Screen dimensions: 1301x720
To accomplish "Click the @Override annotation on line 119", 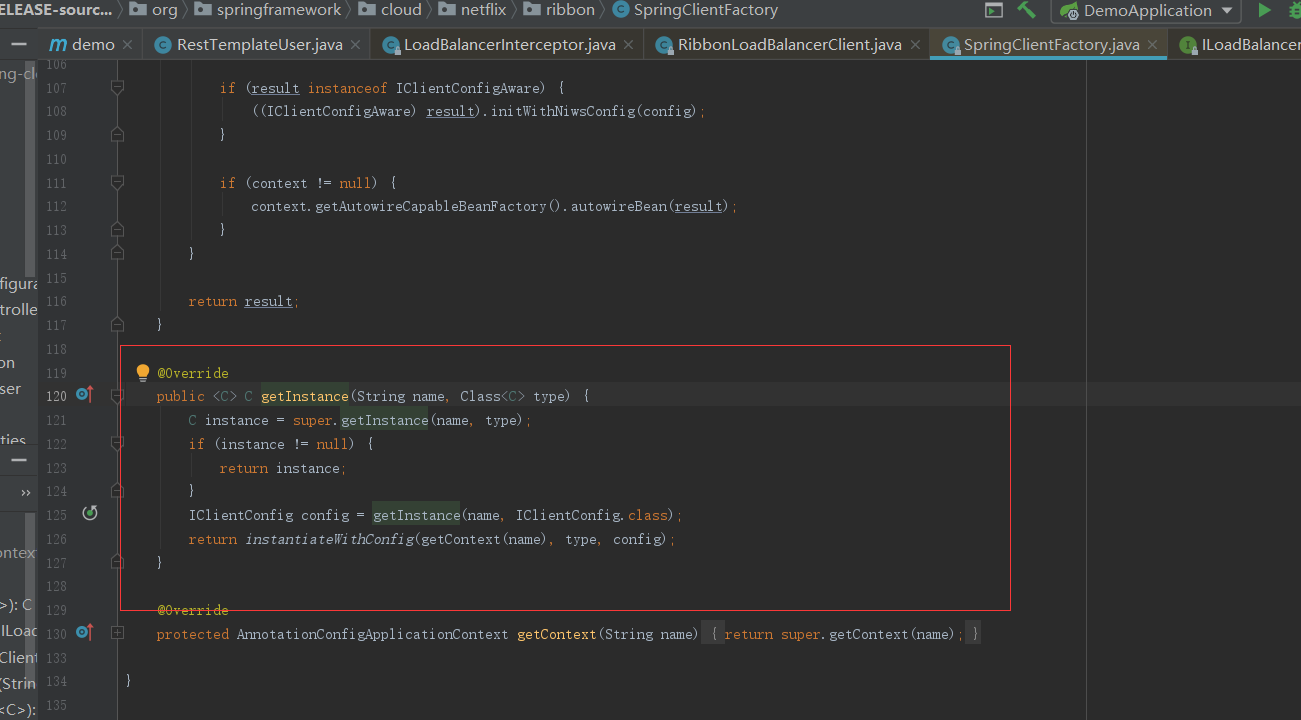I will (192, 373).
